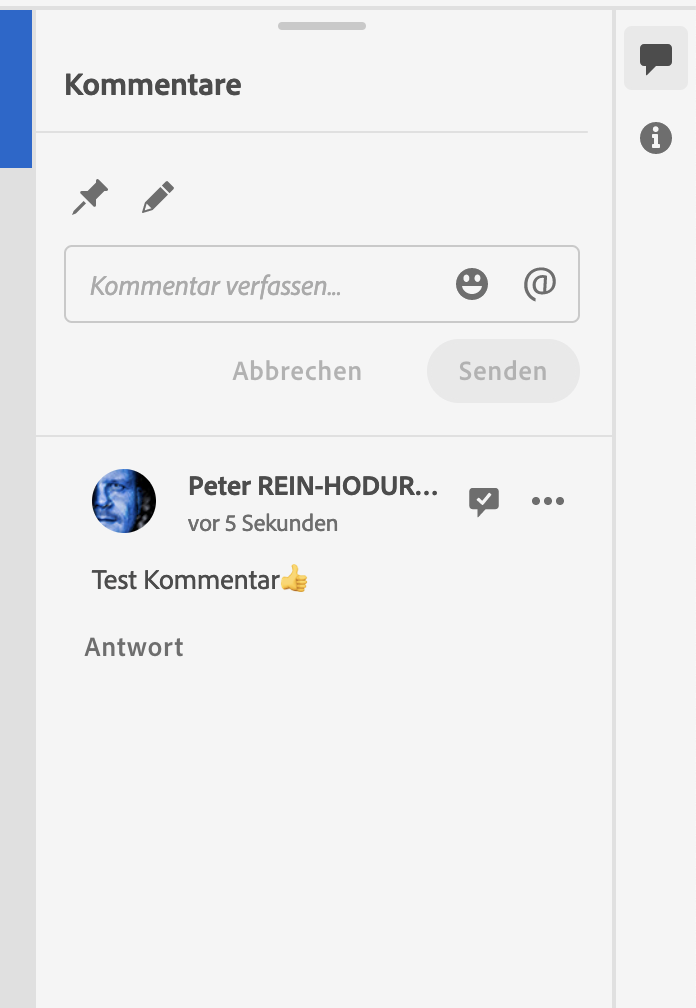Screen dimensions: 696x1008
Task: Click the Kommentare panel heading
Action: [x=153, y=85]
